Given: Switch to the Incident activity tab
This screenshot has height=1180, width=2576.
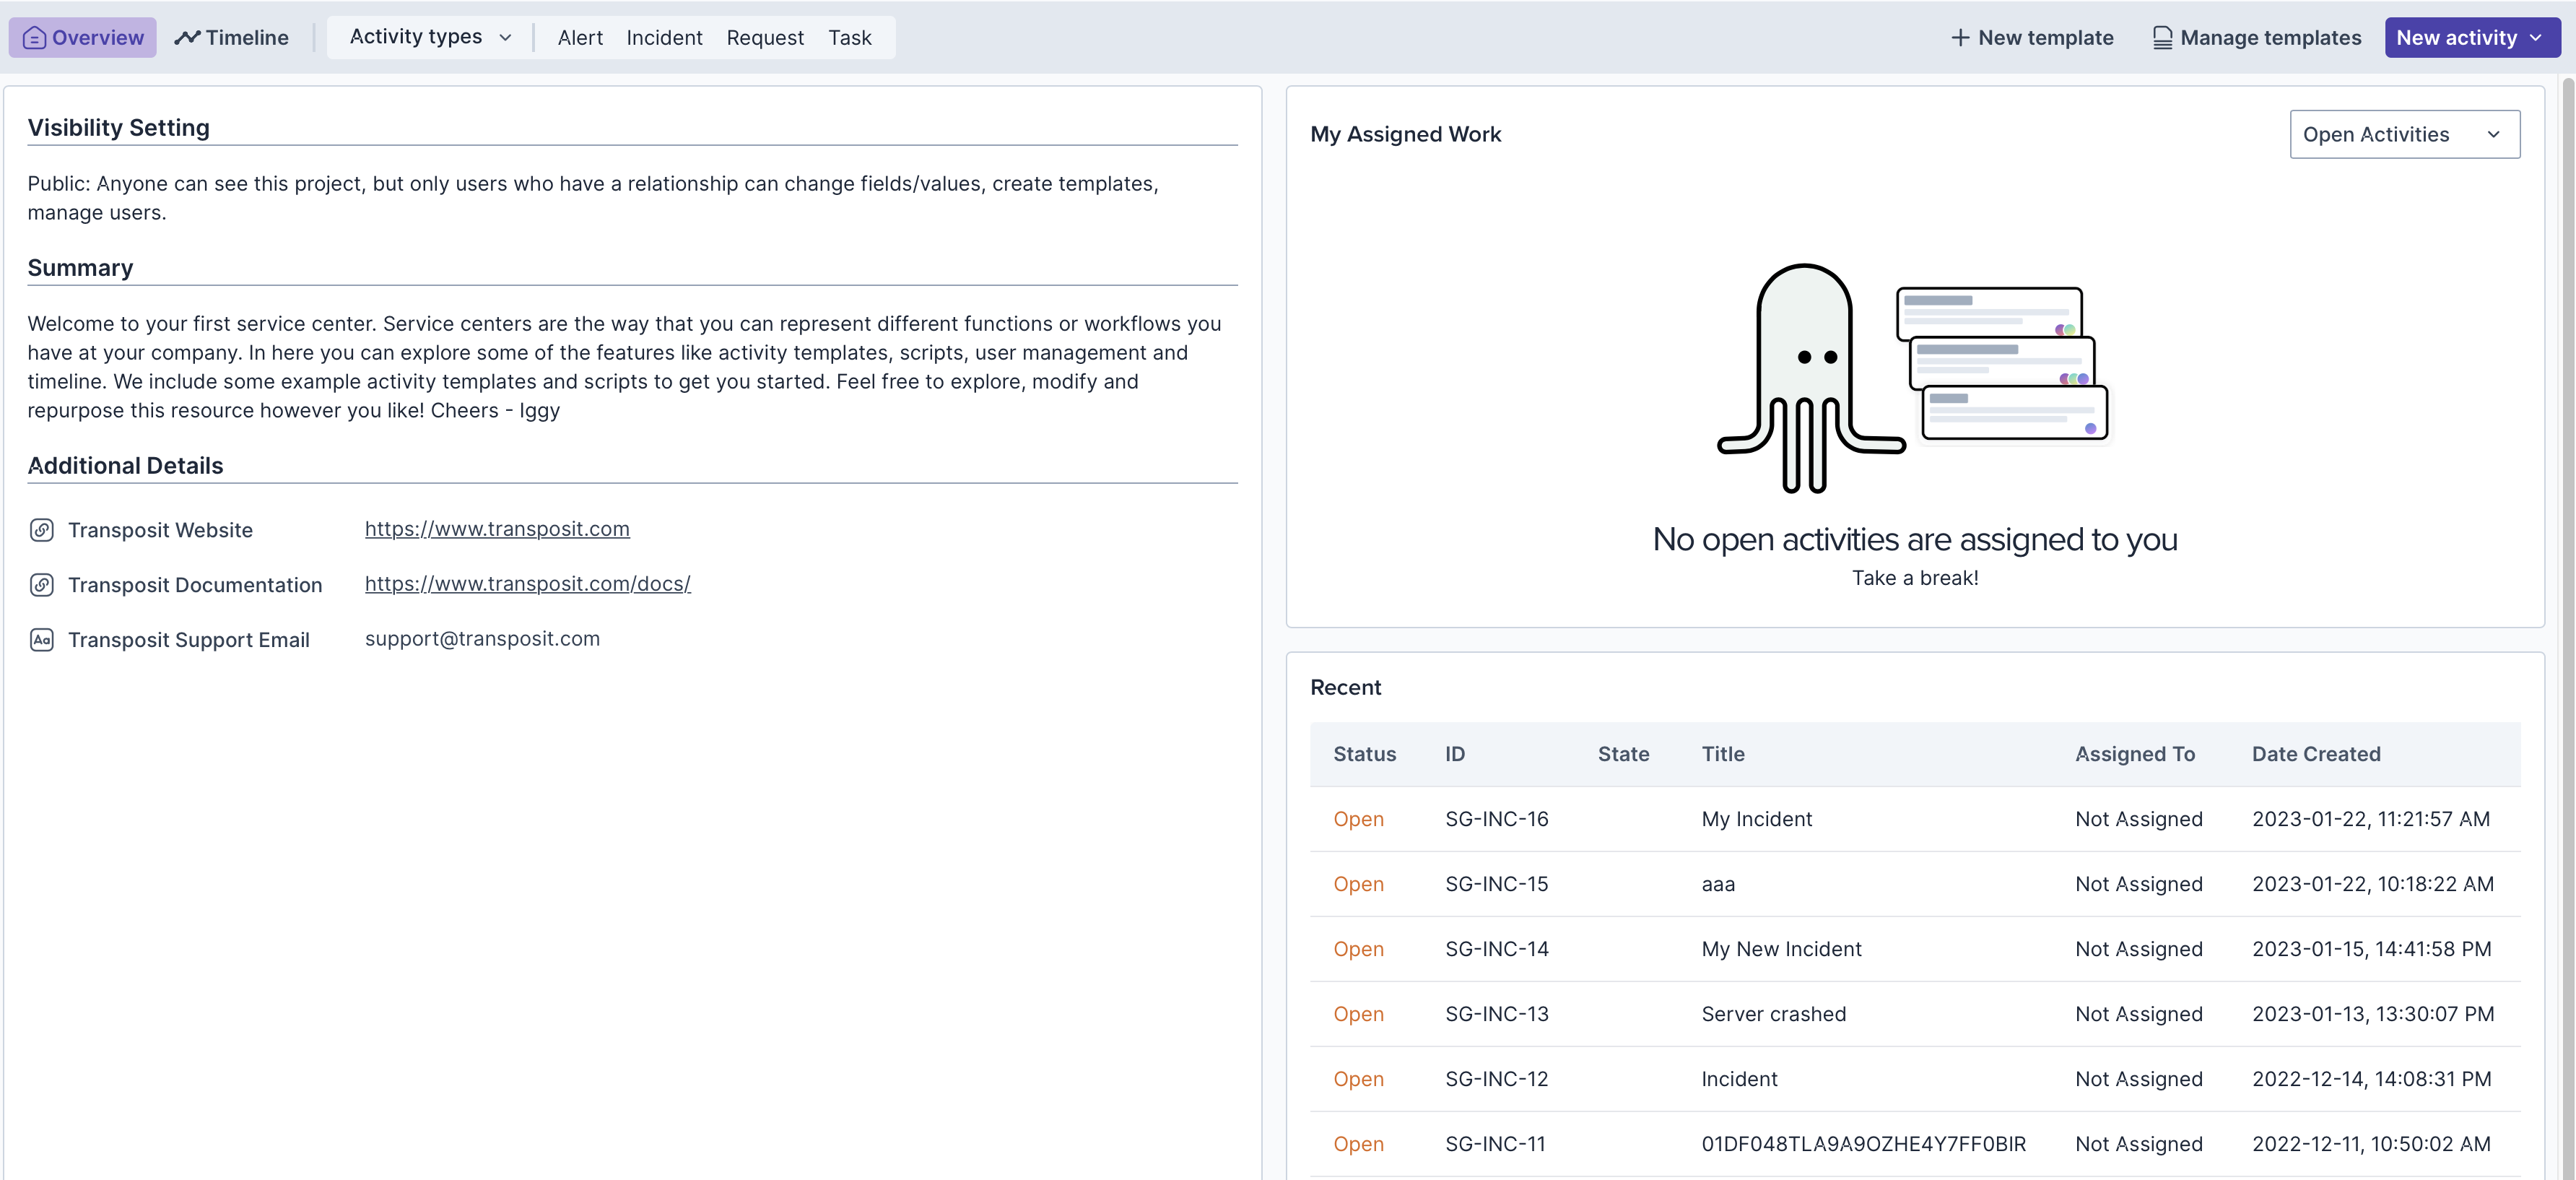Looking at the screenshot, I should (664, 38).
